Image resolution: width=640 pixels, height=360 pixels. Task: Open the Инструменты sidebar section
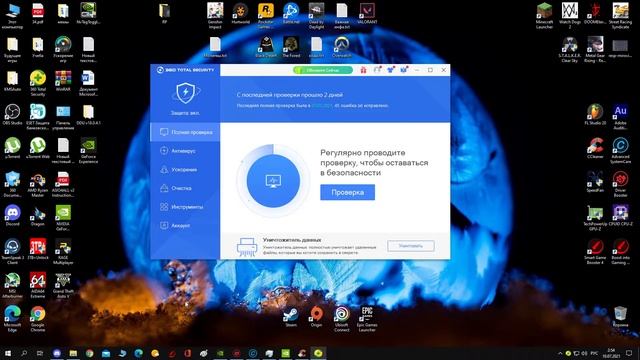point(185,207)
